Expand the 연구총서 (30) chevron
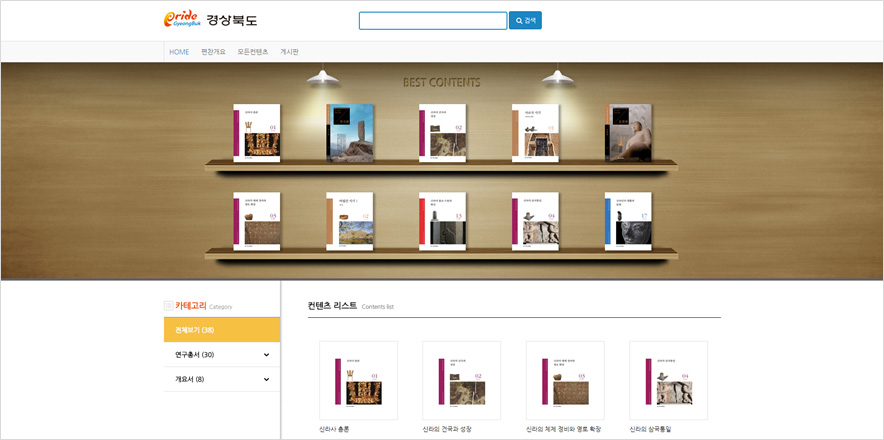Viewport: 884px width, 440px height. [266, 355]
